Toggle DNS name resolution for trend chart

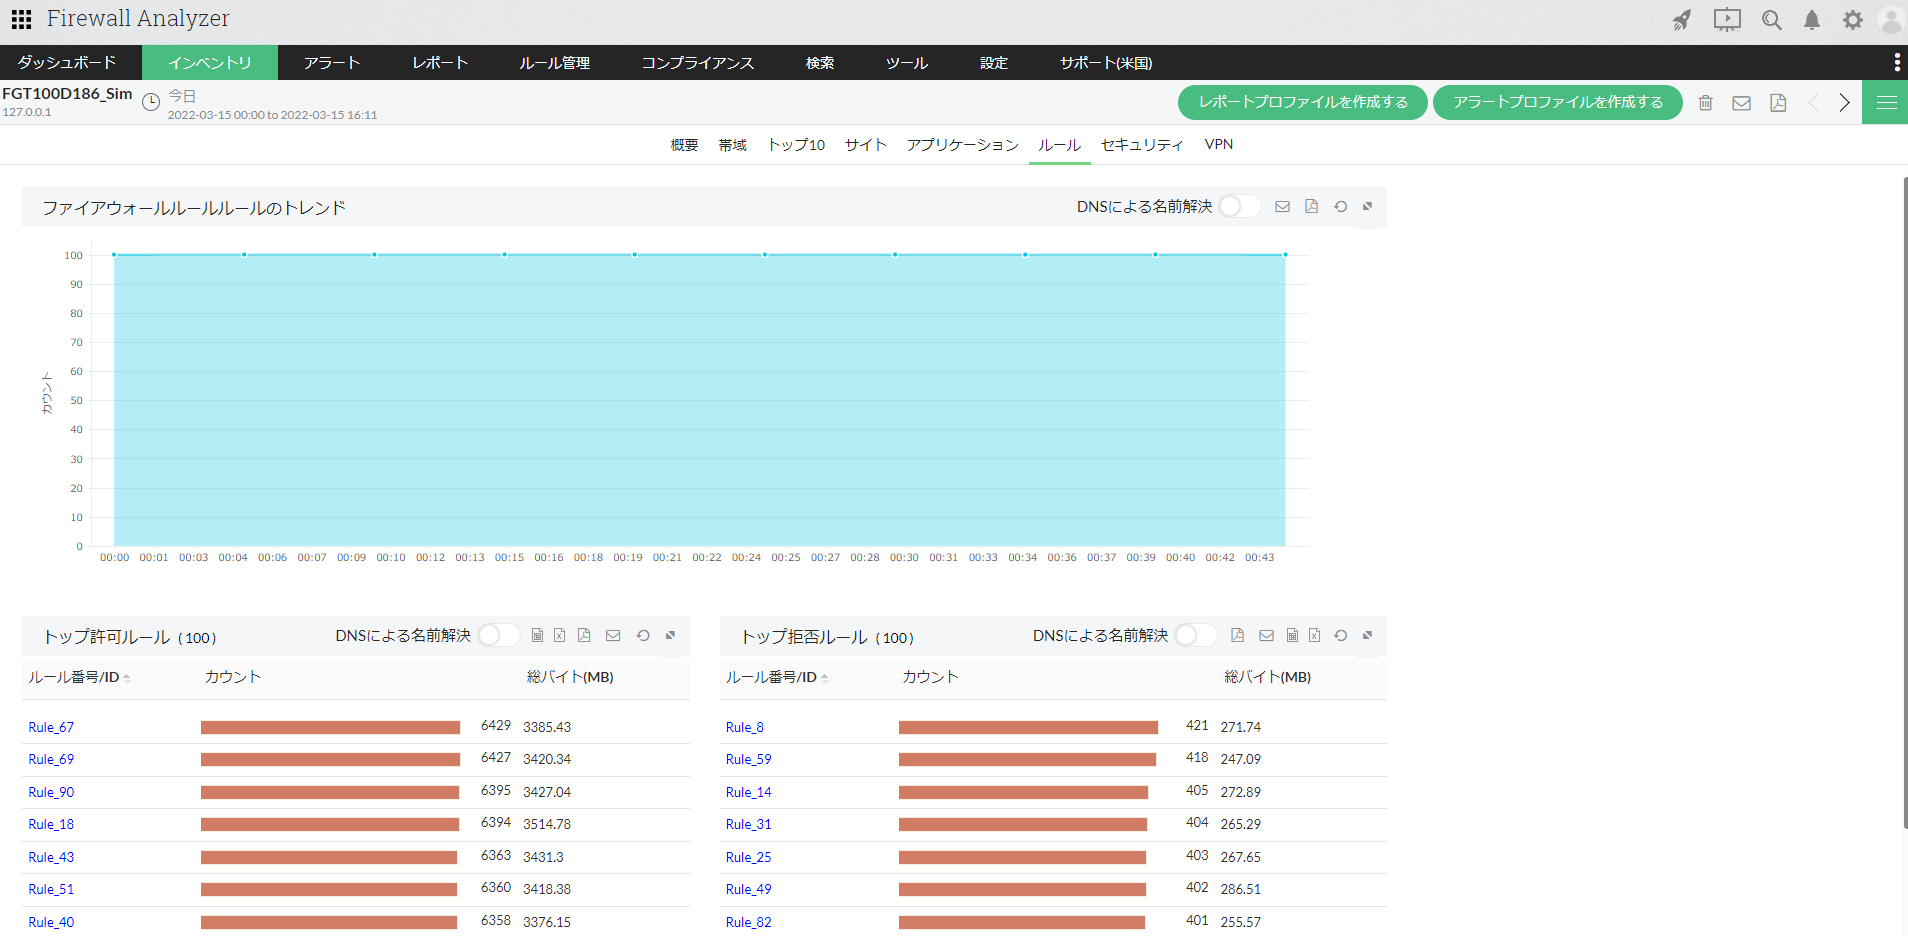[1238, 207]
